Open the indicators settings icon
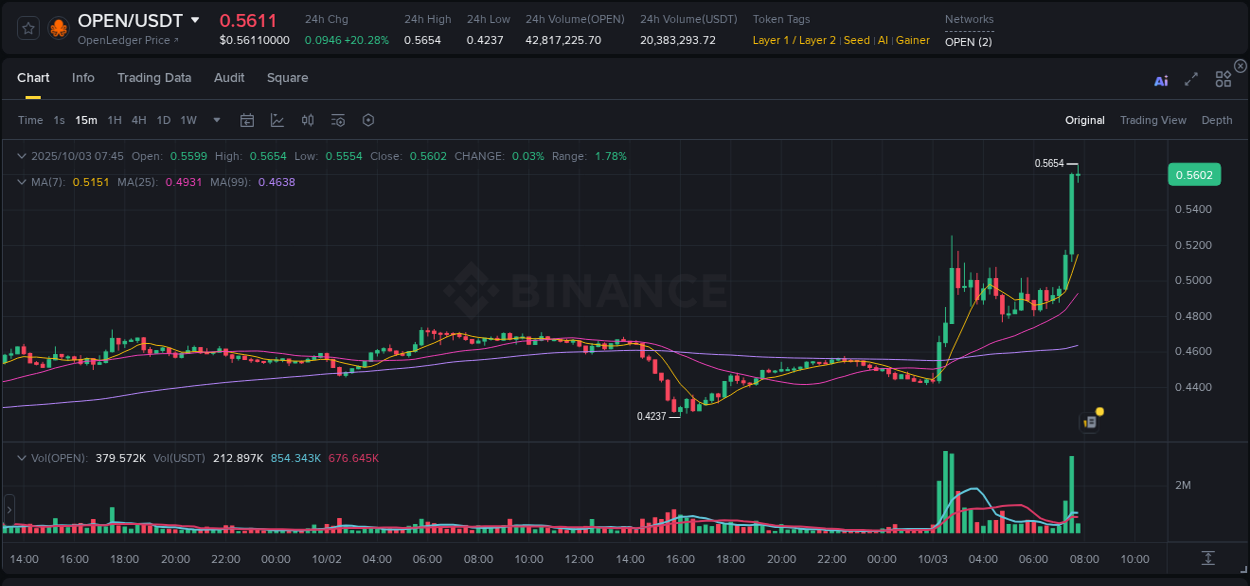1250x586 pixels. point(338,120)
